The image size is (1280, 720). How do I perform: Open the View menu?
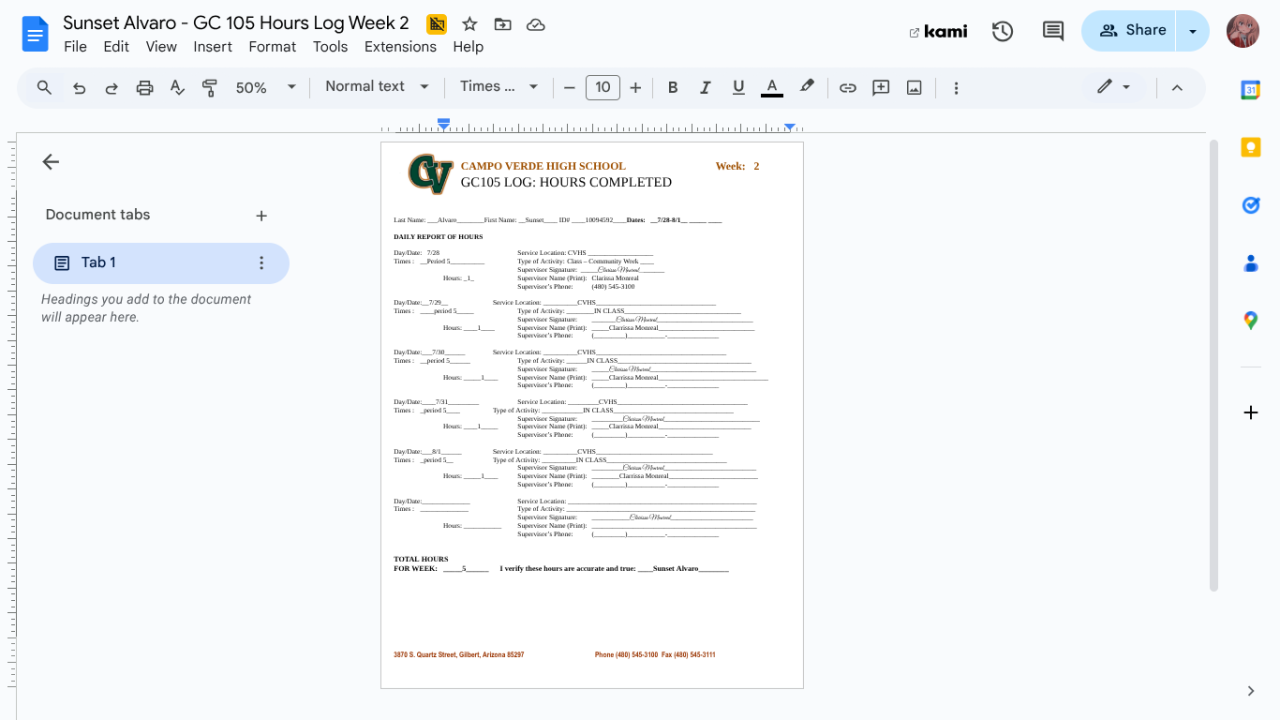[161, 47]
